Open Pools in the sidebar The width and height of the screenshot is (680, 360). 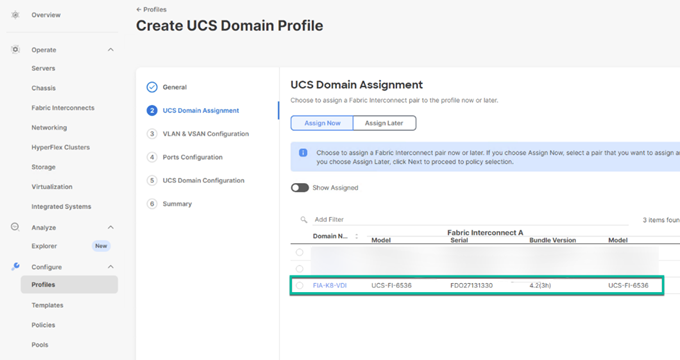[40, 345]
